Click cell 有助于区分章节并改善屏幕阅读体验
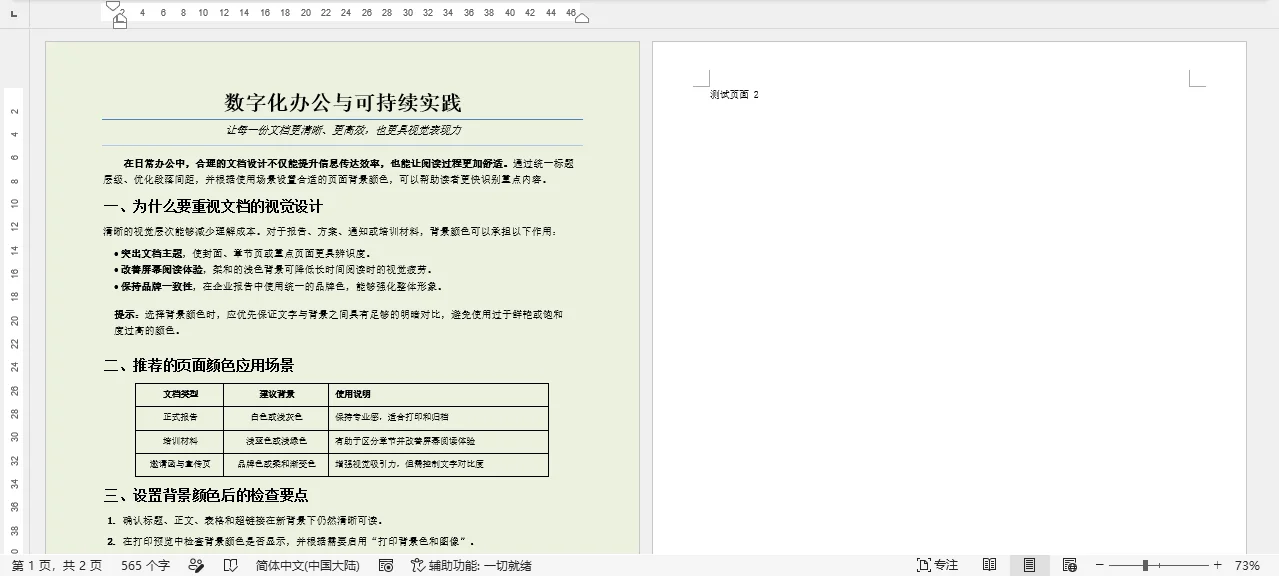Screen dimensions: 1279x576 (405, 441)
